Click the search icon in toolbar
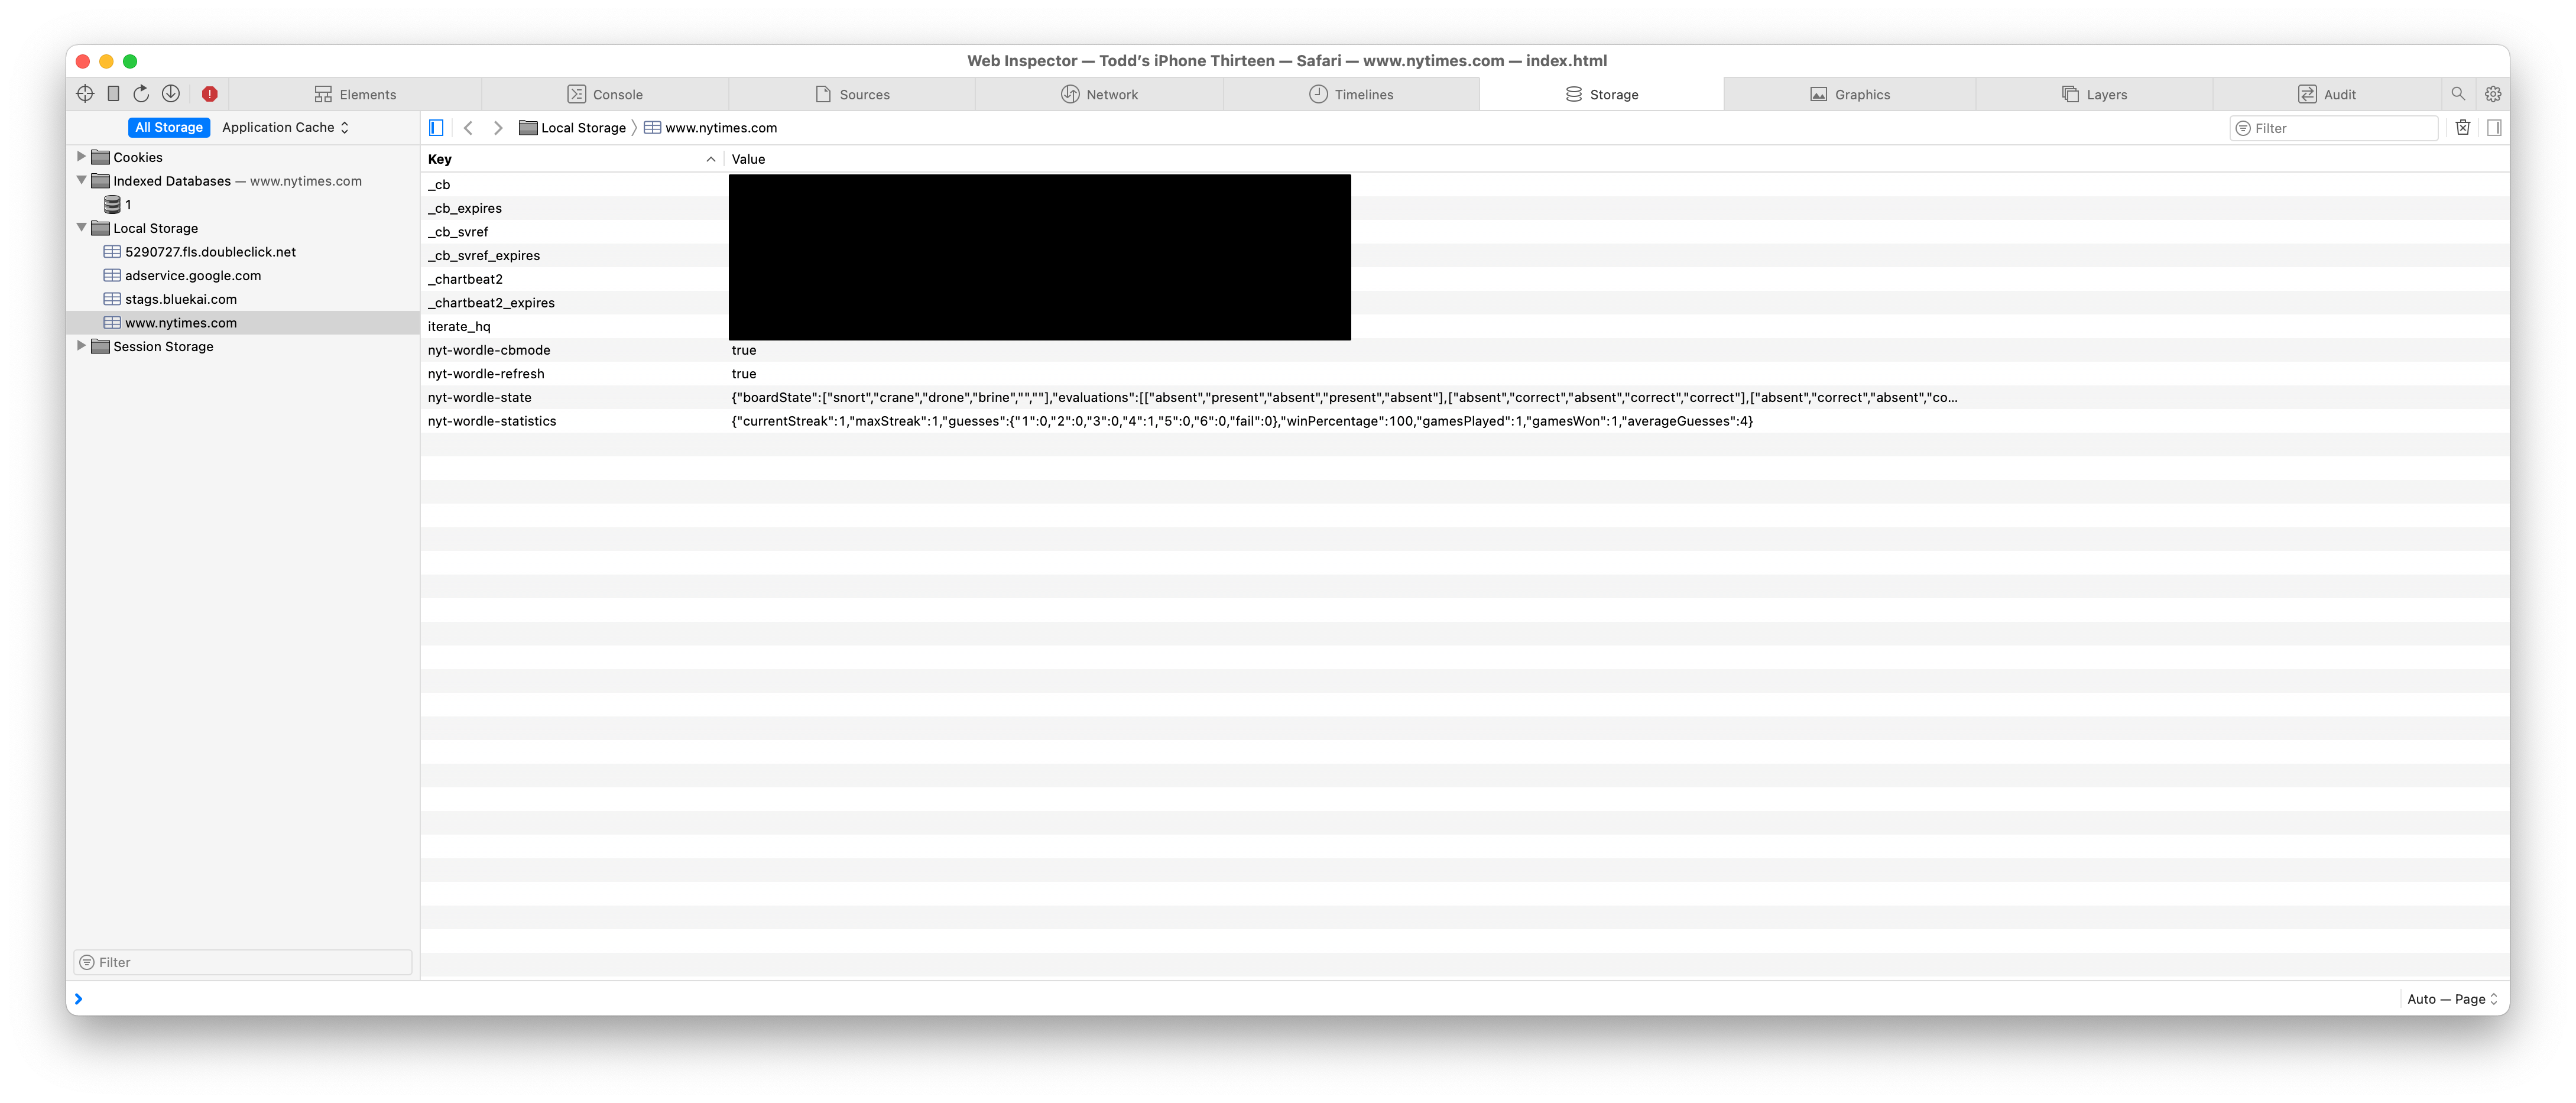2576x1103 pixels. coord(2458,94)
